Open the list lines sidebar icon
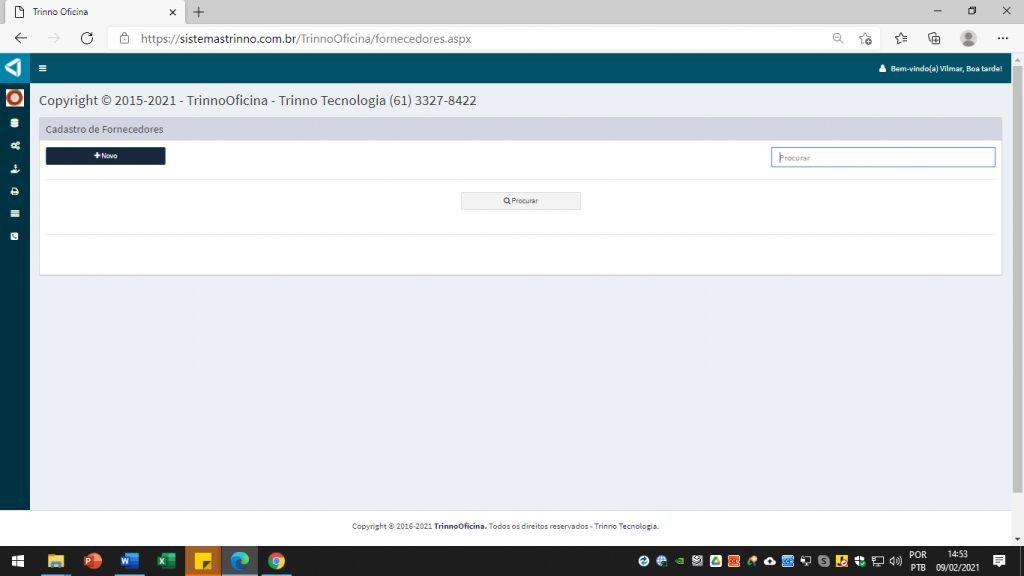This screenshot has width=1024, height=576. coord(14,214)
